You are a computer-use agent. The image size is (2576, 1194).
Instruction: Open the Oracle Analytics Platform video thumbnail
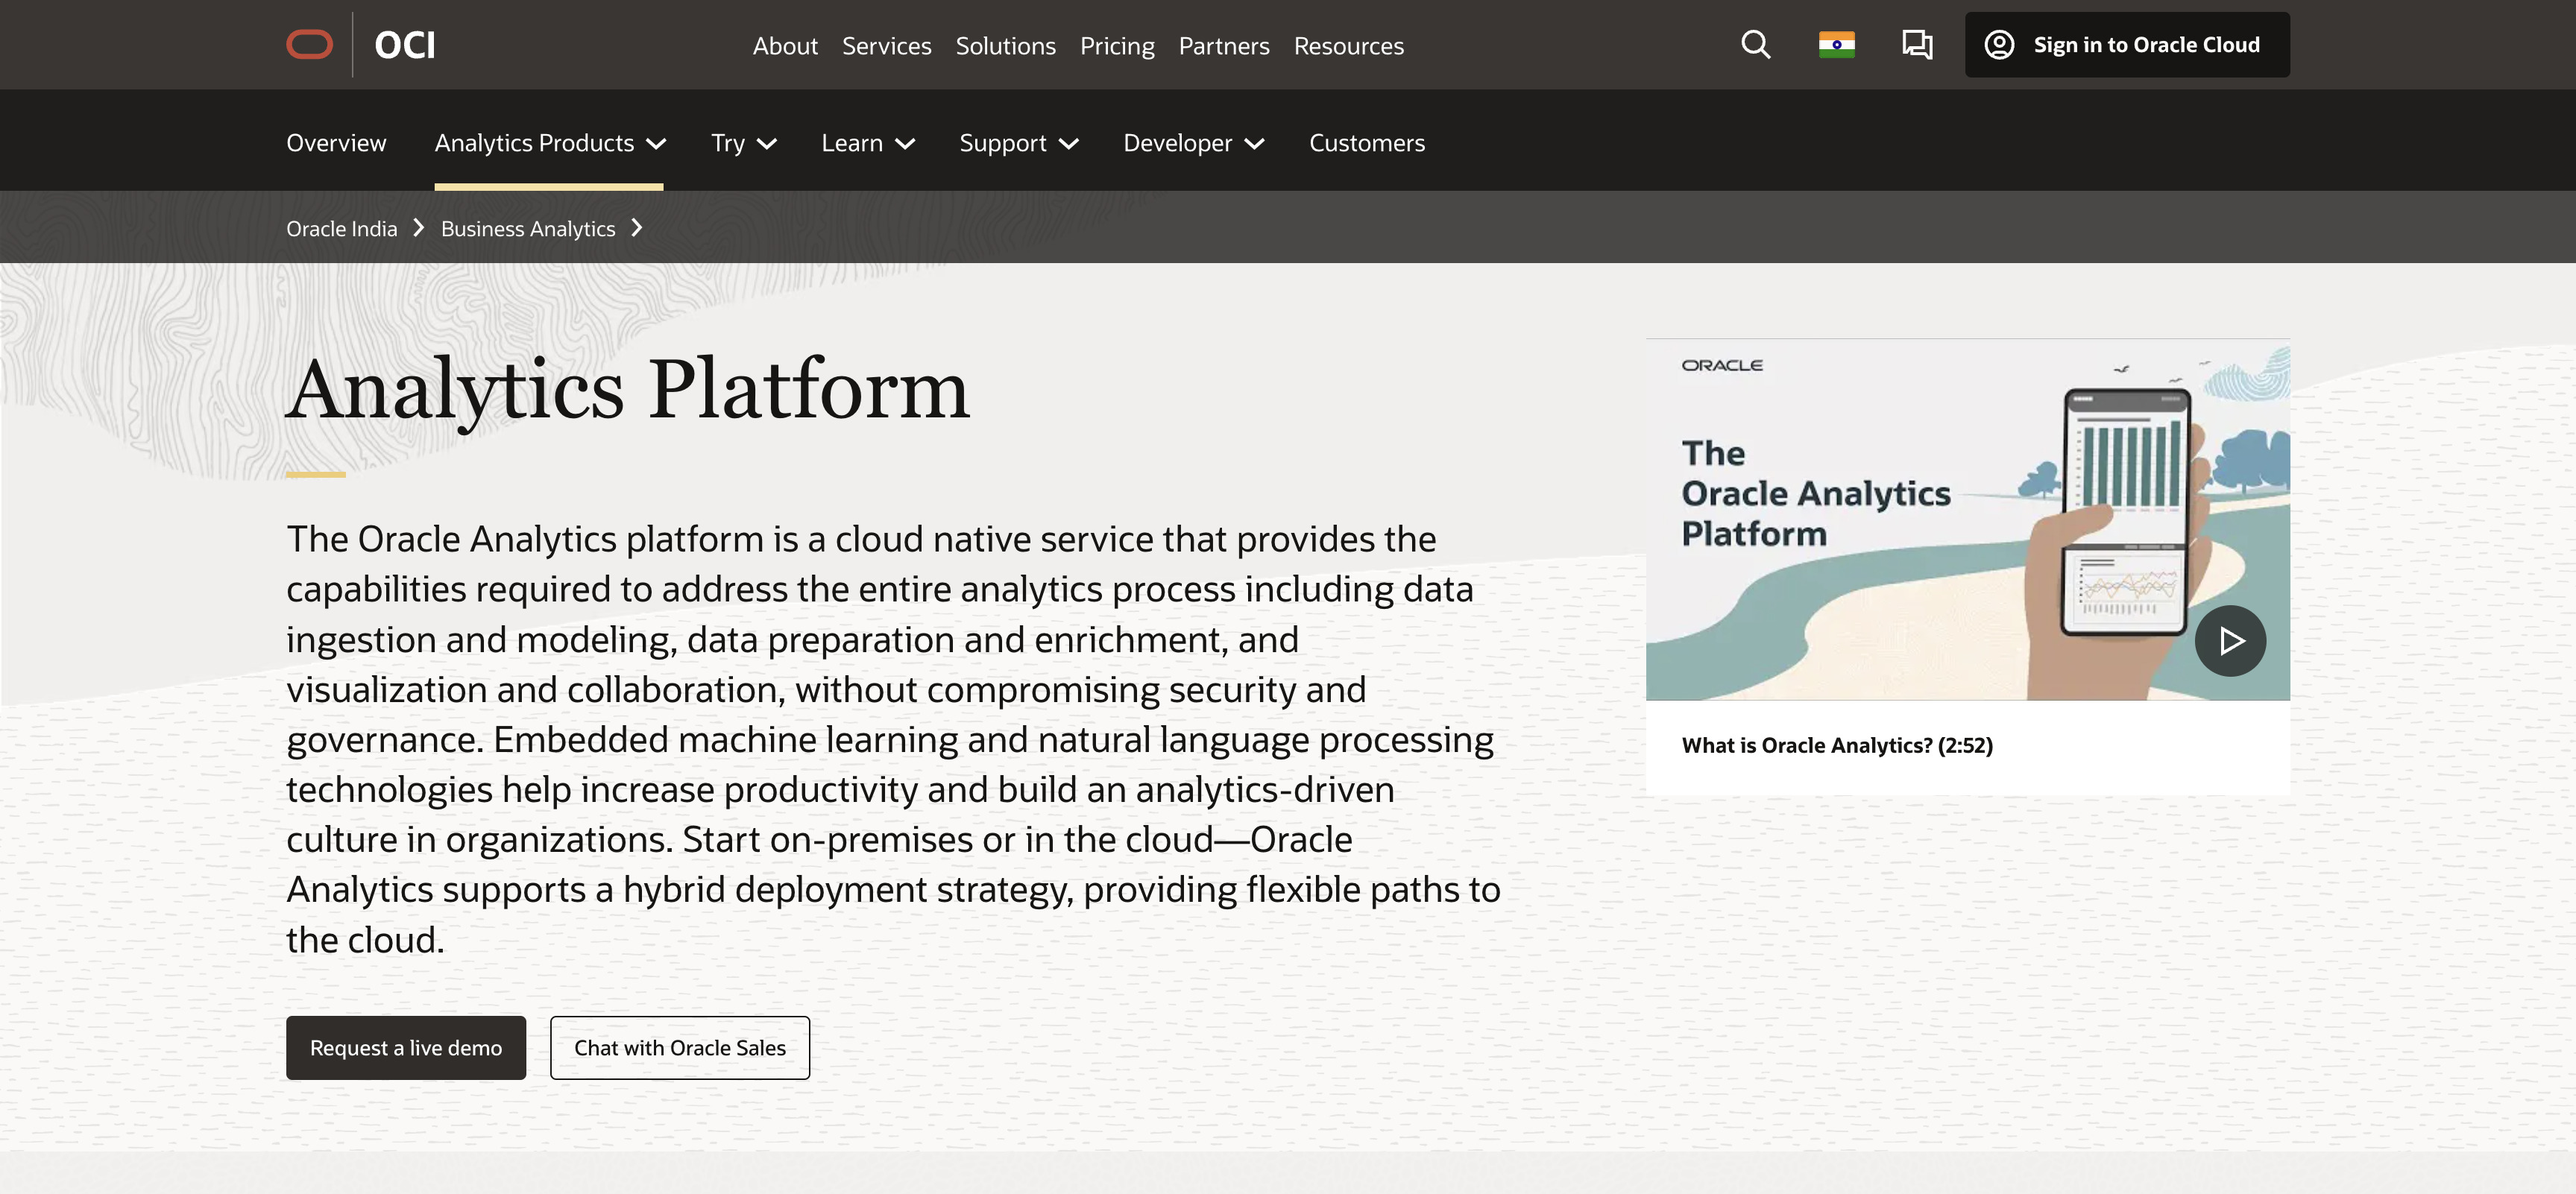(1968, 520)
